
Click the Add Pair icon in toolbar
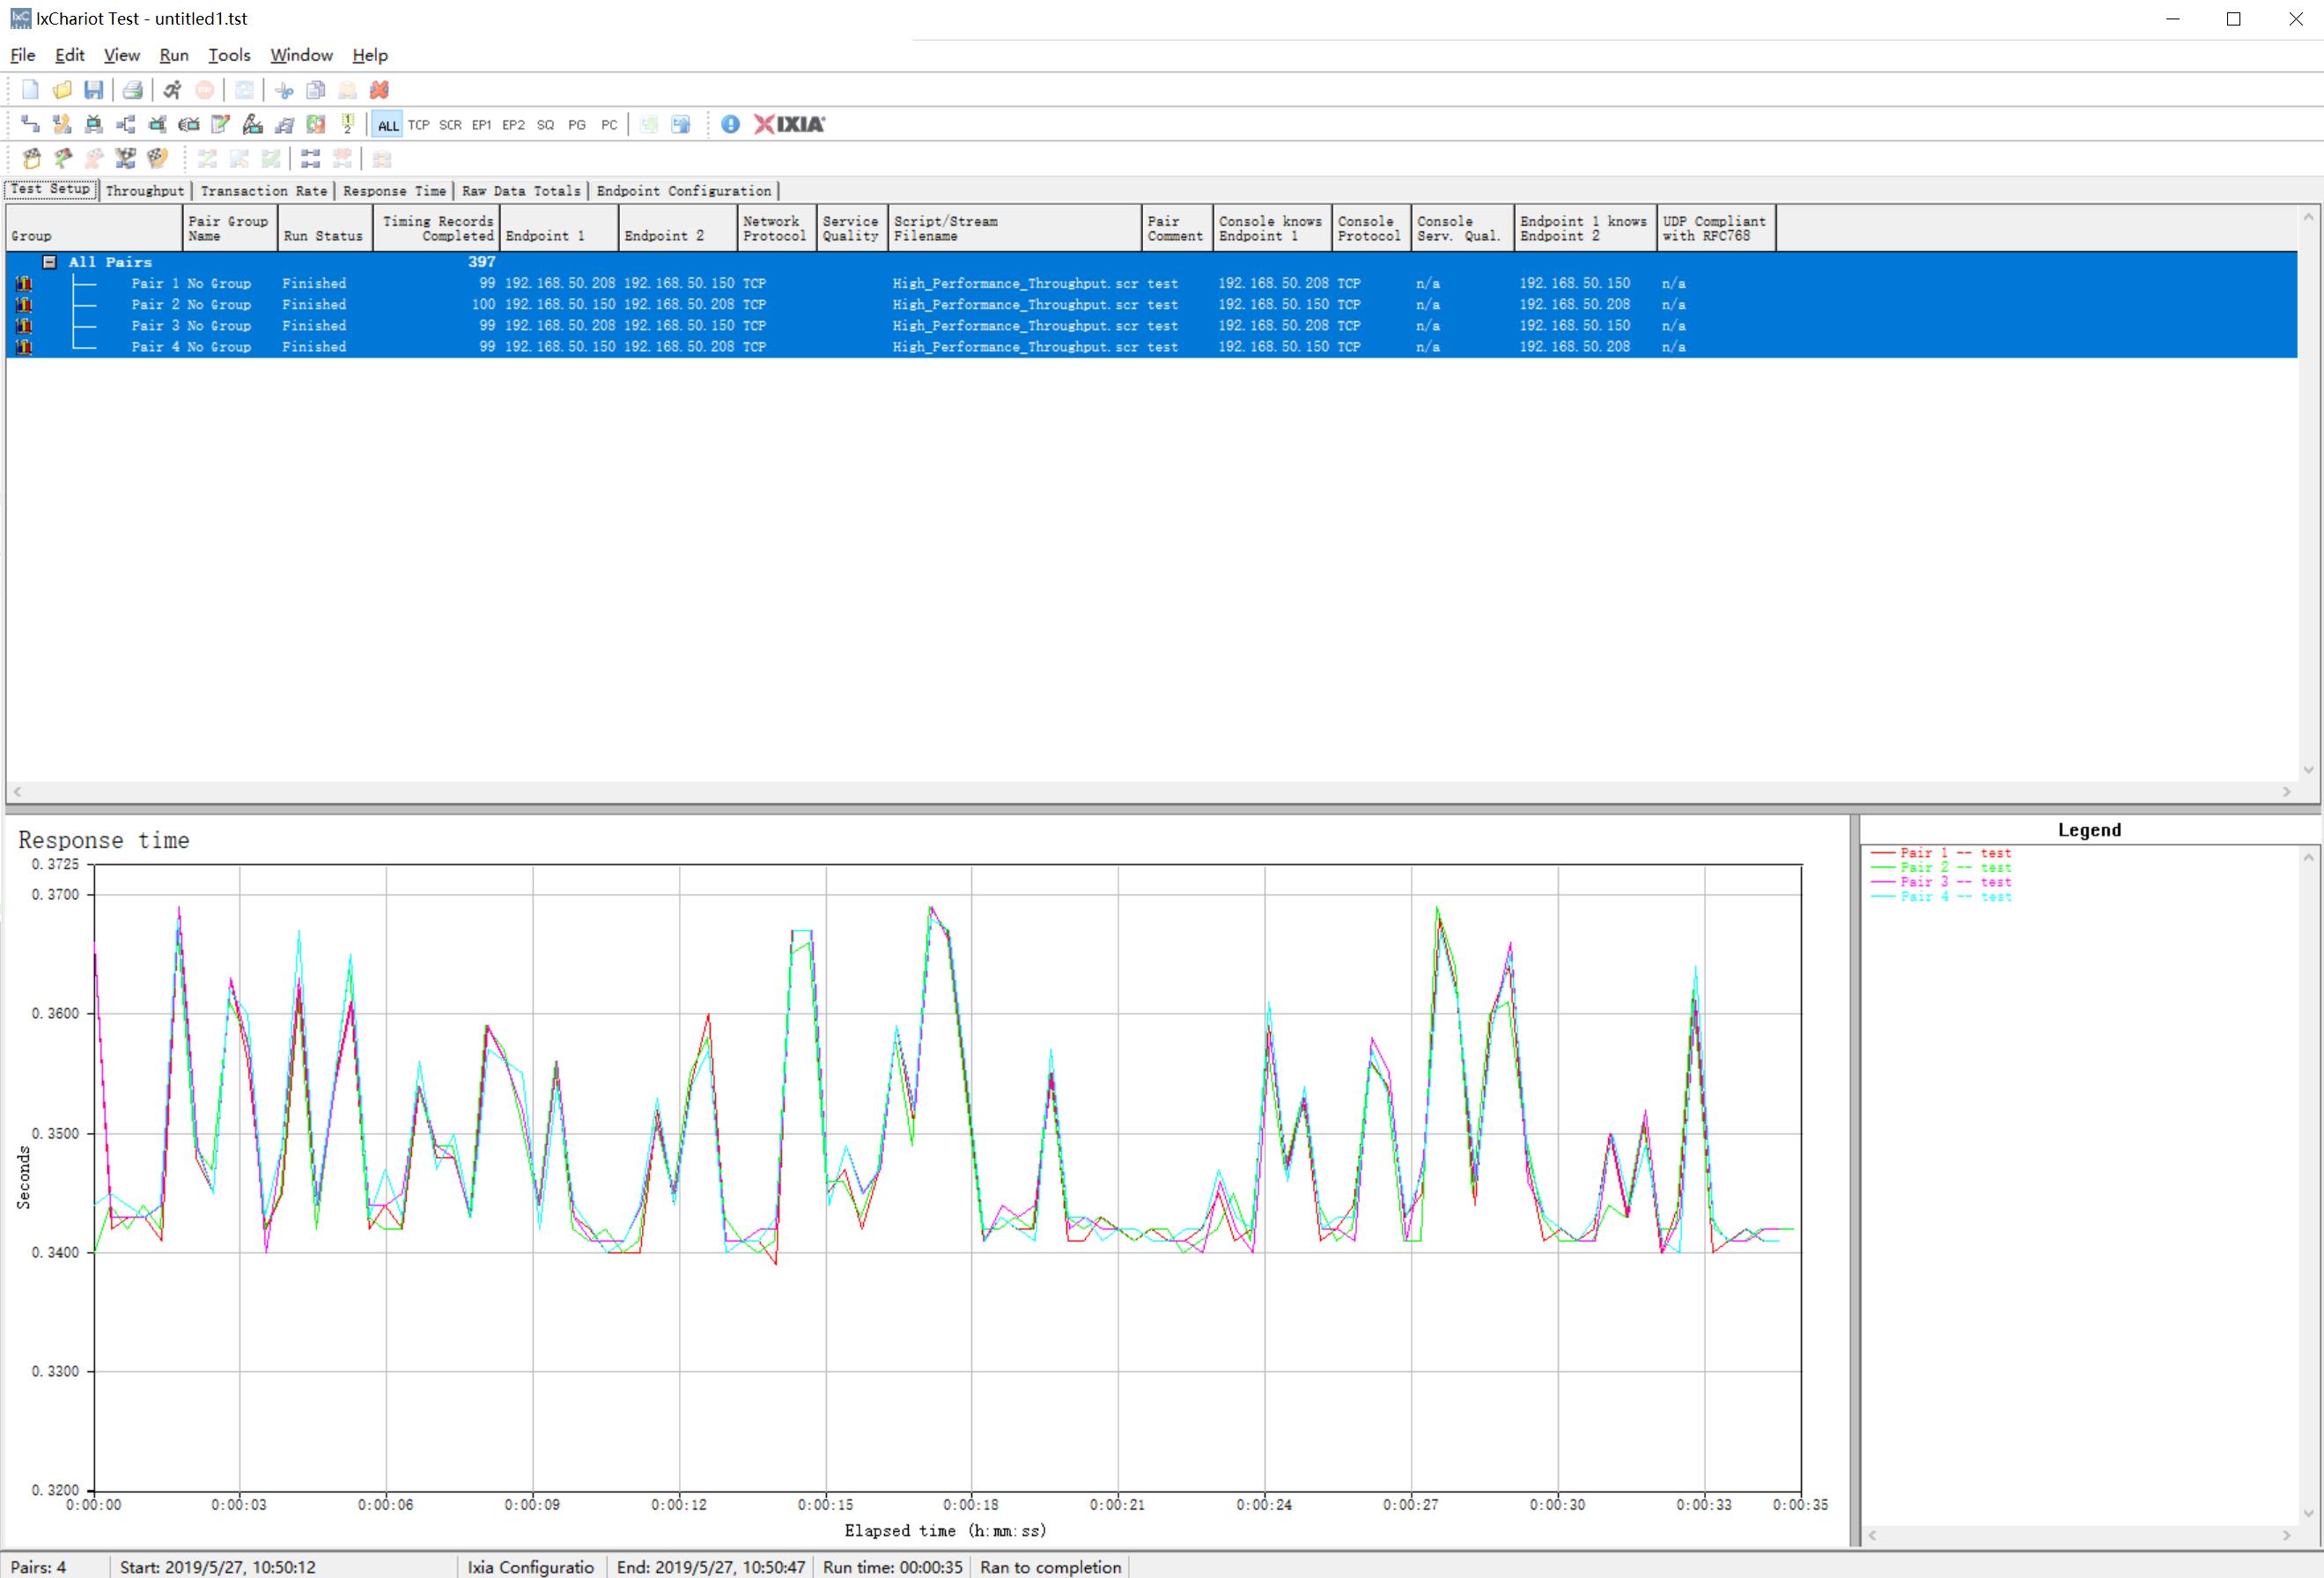[30, 124]
